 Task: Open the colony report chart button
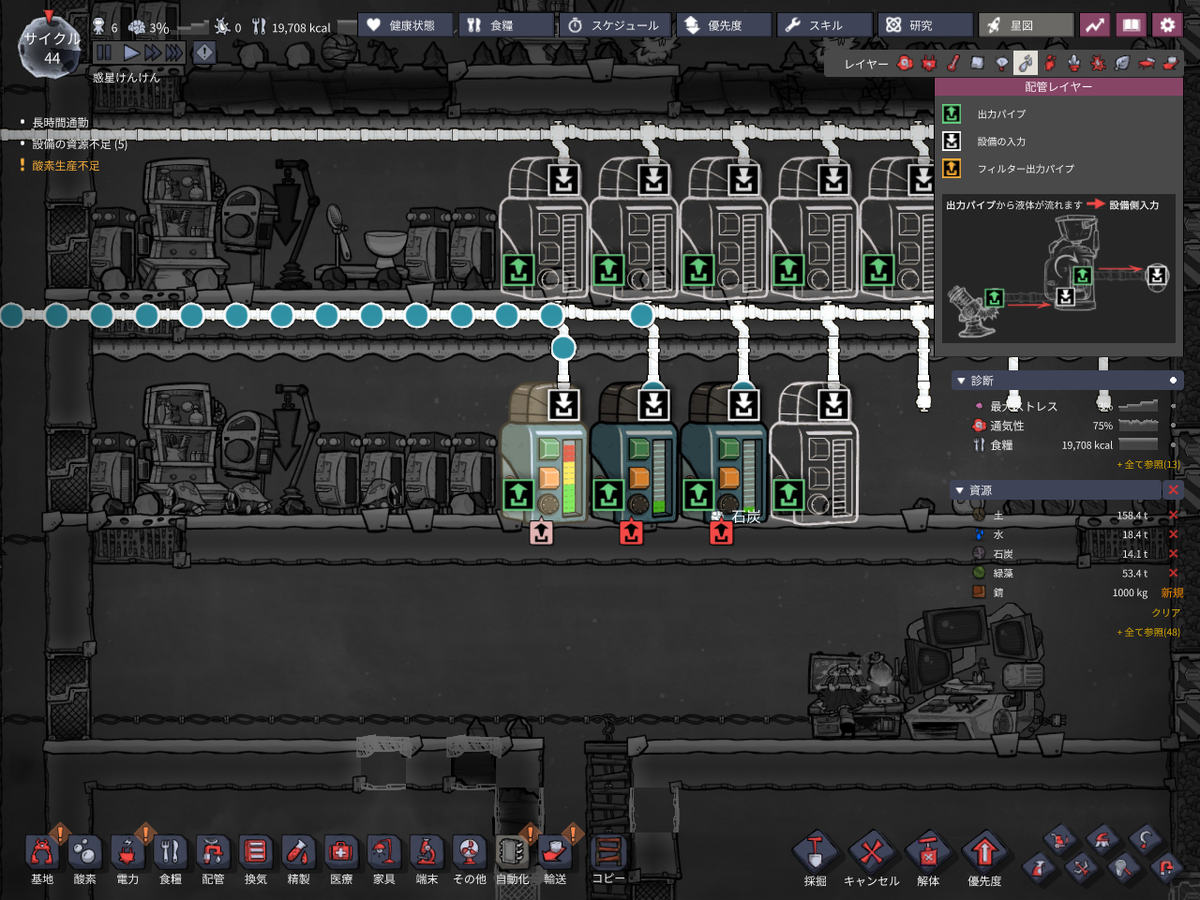[x=1097, y=25]
